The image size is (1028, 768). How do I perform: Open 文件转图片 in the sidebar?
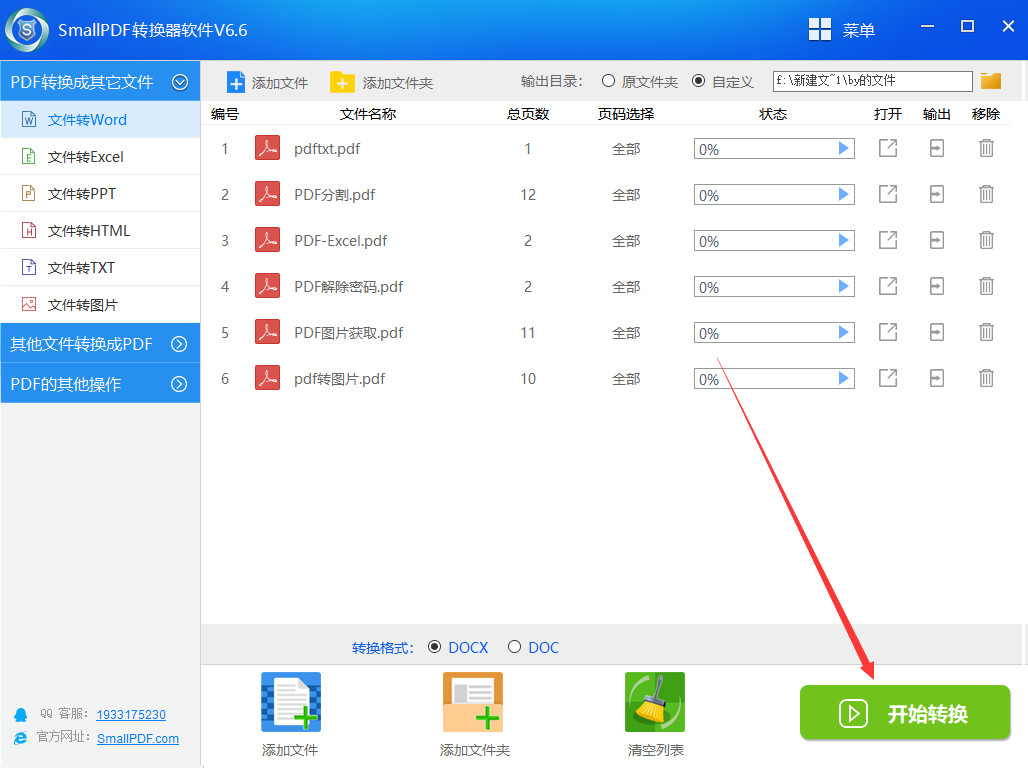tap(100, 305)
